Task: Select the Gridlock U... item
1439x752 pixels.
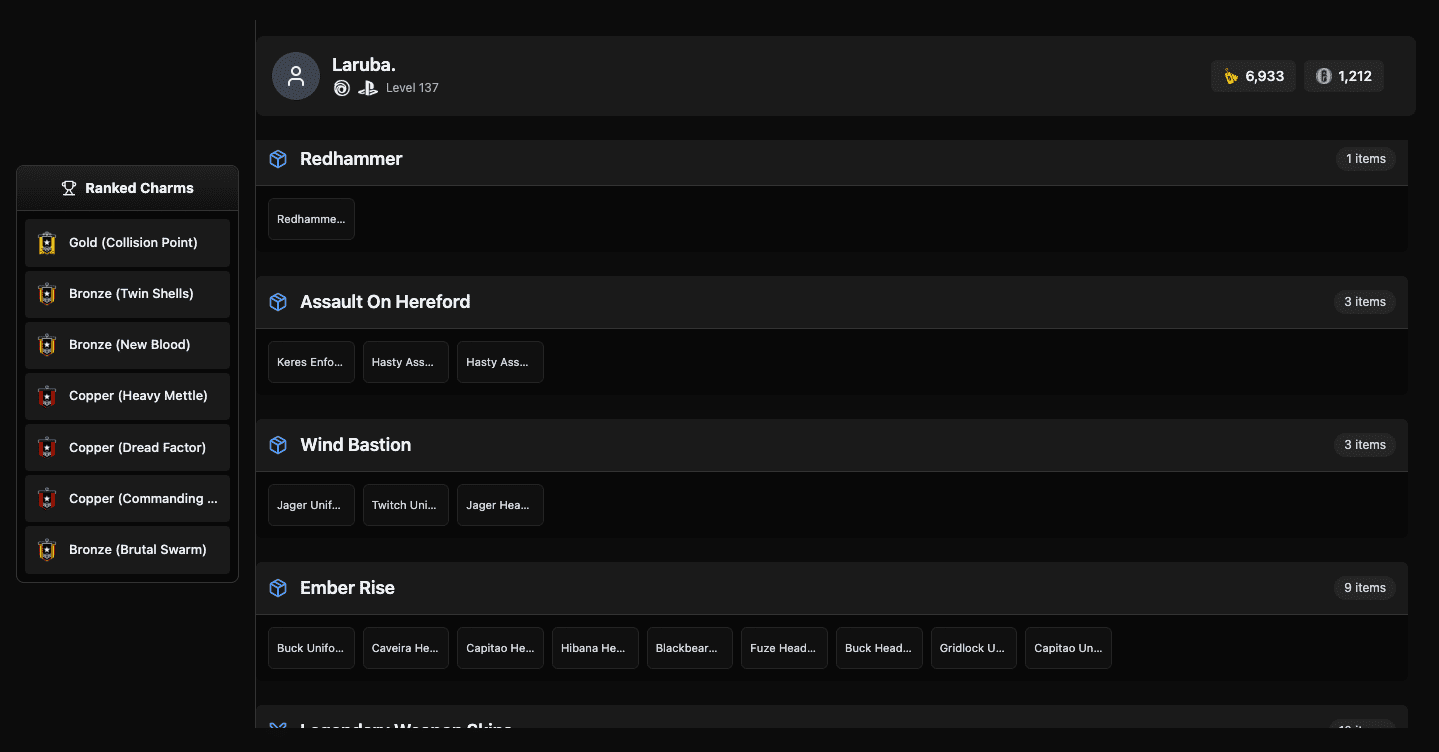Action: (973, 648)
